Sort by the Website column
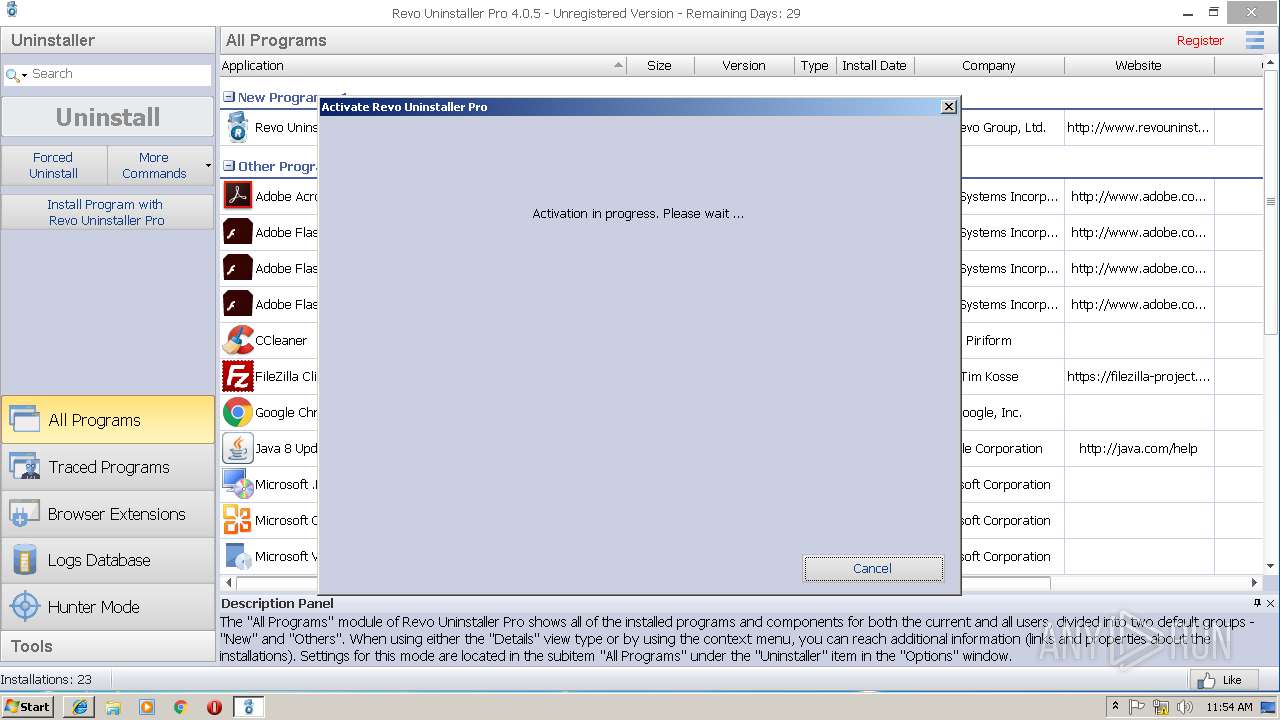 1138,65
